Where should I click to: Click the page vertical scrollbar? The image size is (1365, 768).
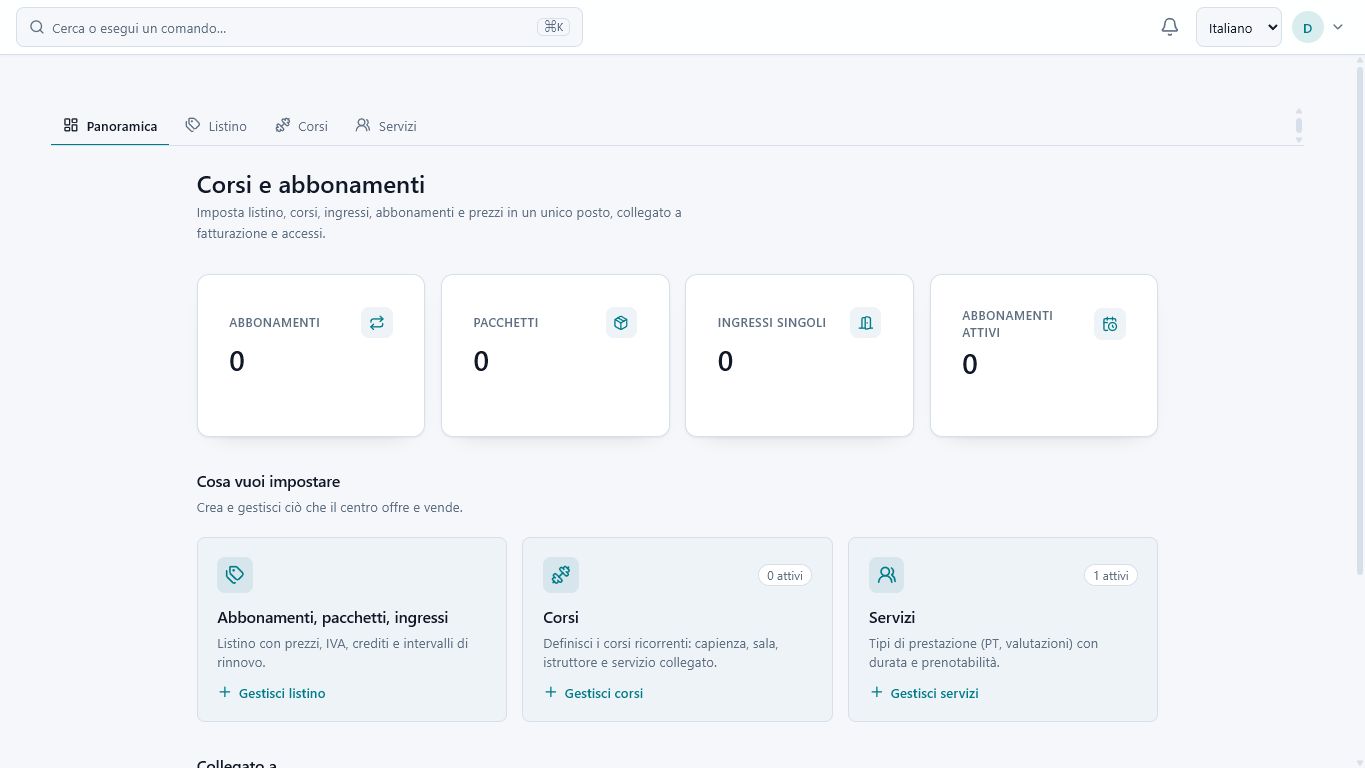pos(1360,320)
